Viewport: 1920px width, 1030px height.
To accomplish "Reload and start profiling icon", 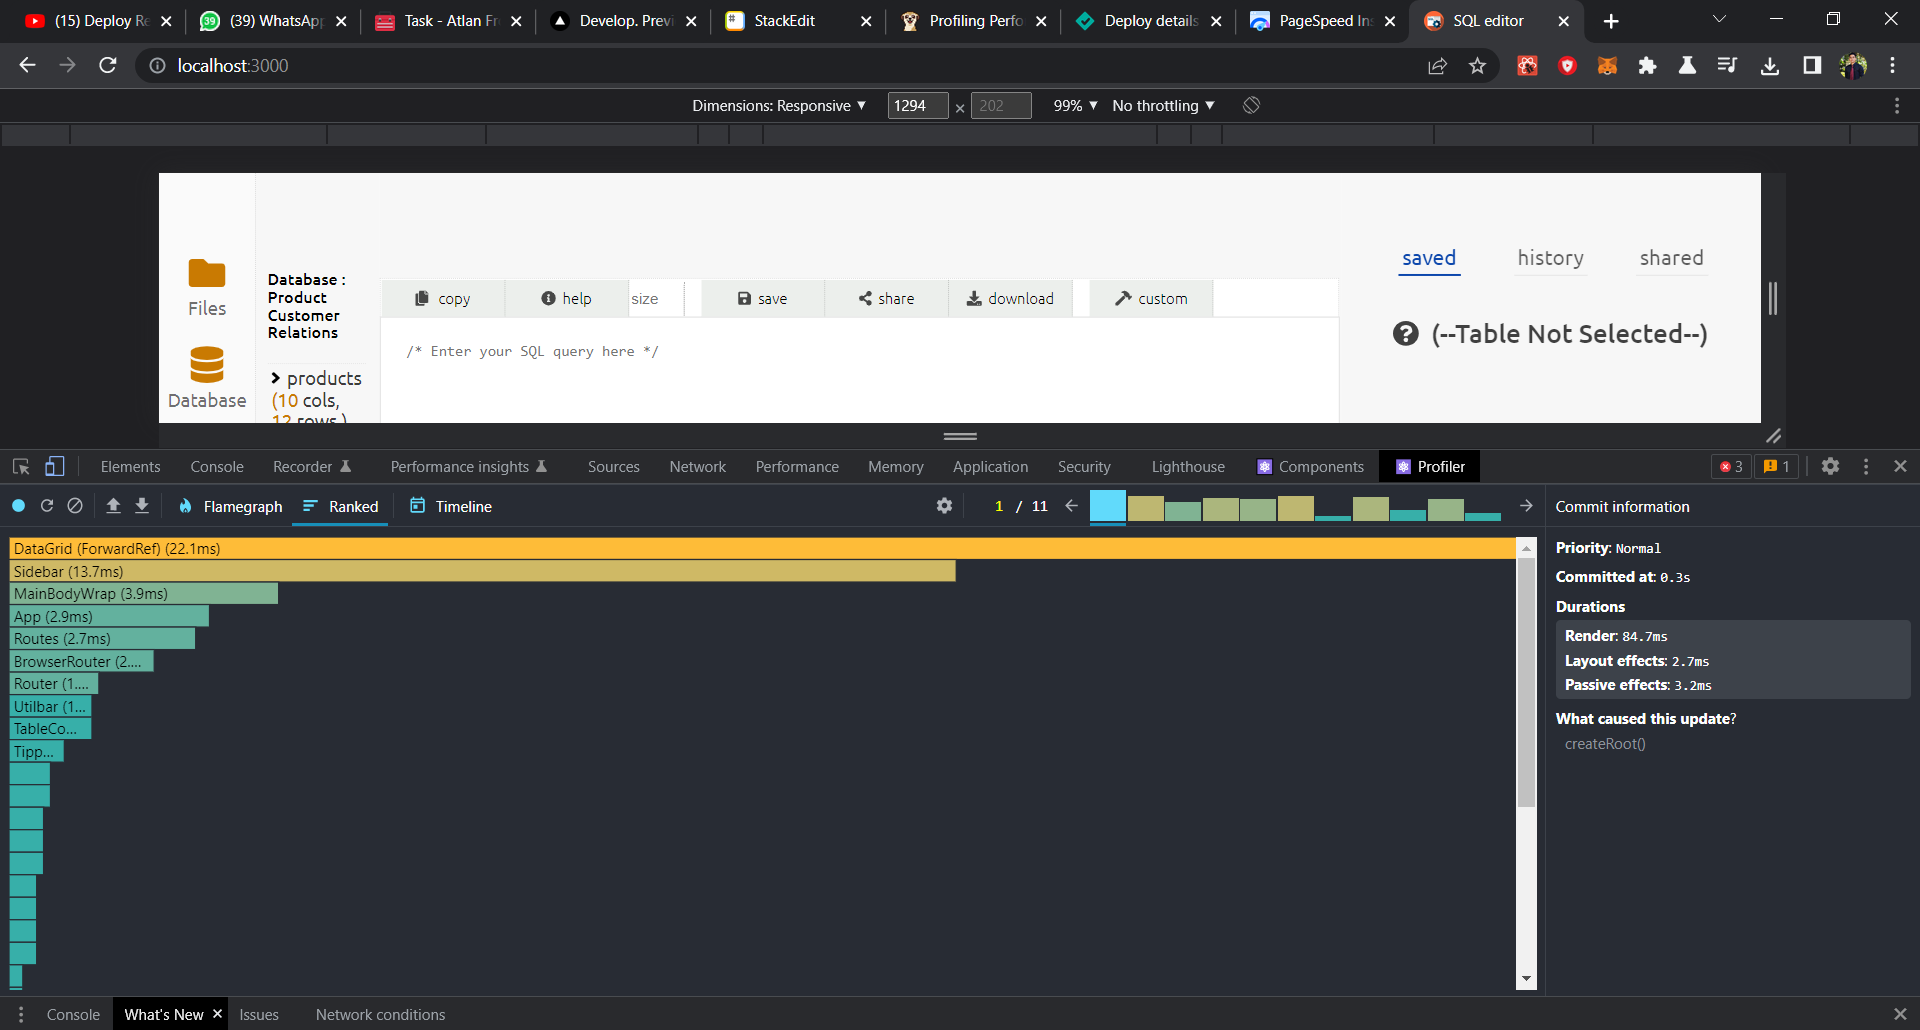I will [x=46, y=506].
